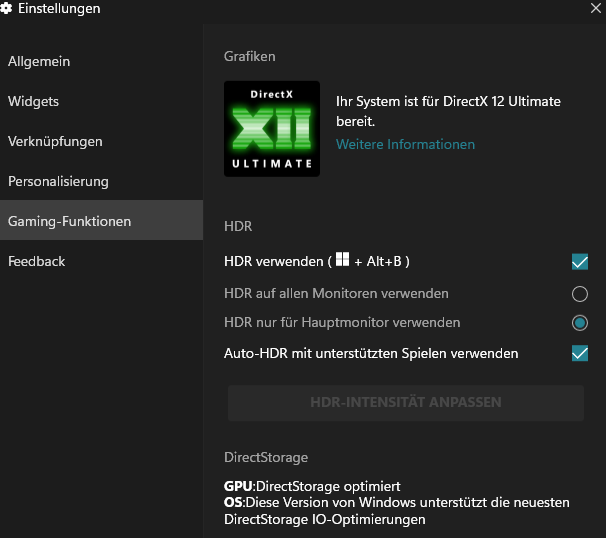Open the Feedback section
Image resolution: width=606 pixels, height=538 pixels.
101,261
